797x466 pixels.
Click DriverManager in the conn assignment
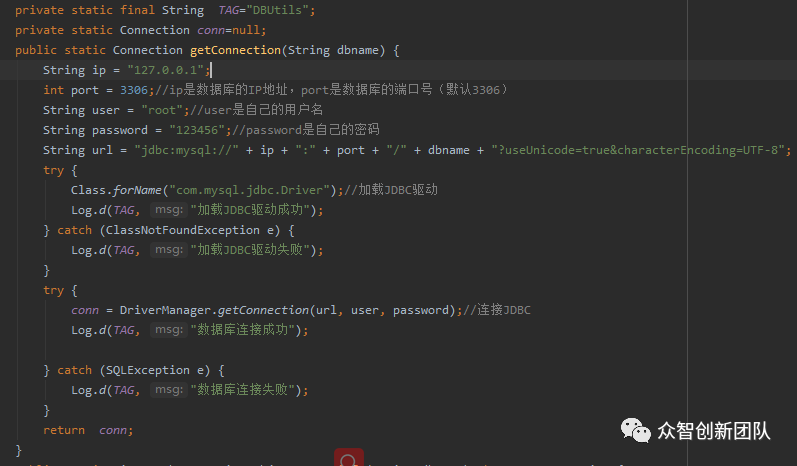click(x=165, y=310)
